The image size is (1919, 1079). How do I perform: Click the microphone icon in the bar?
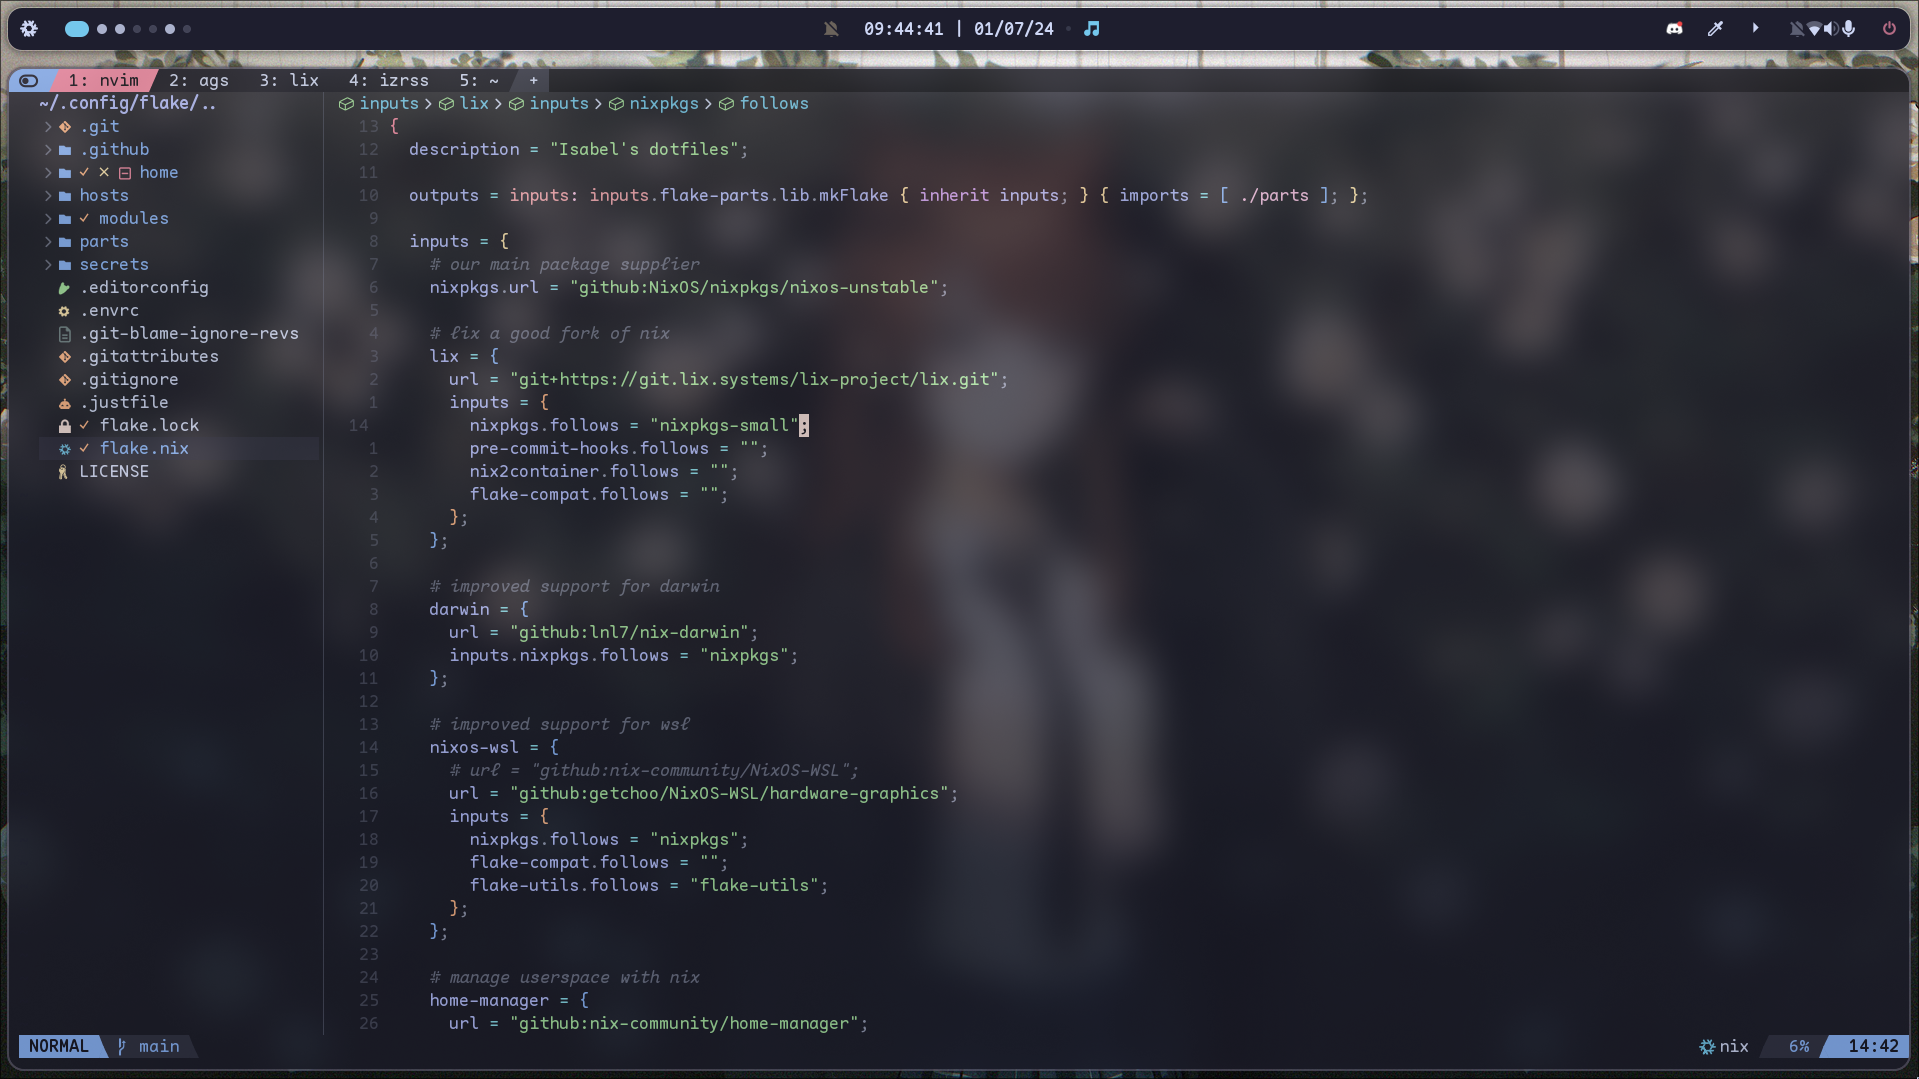tap(1849, 28)
